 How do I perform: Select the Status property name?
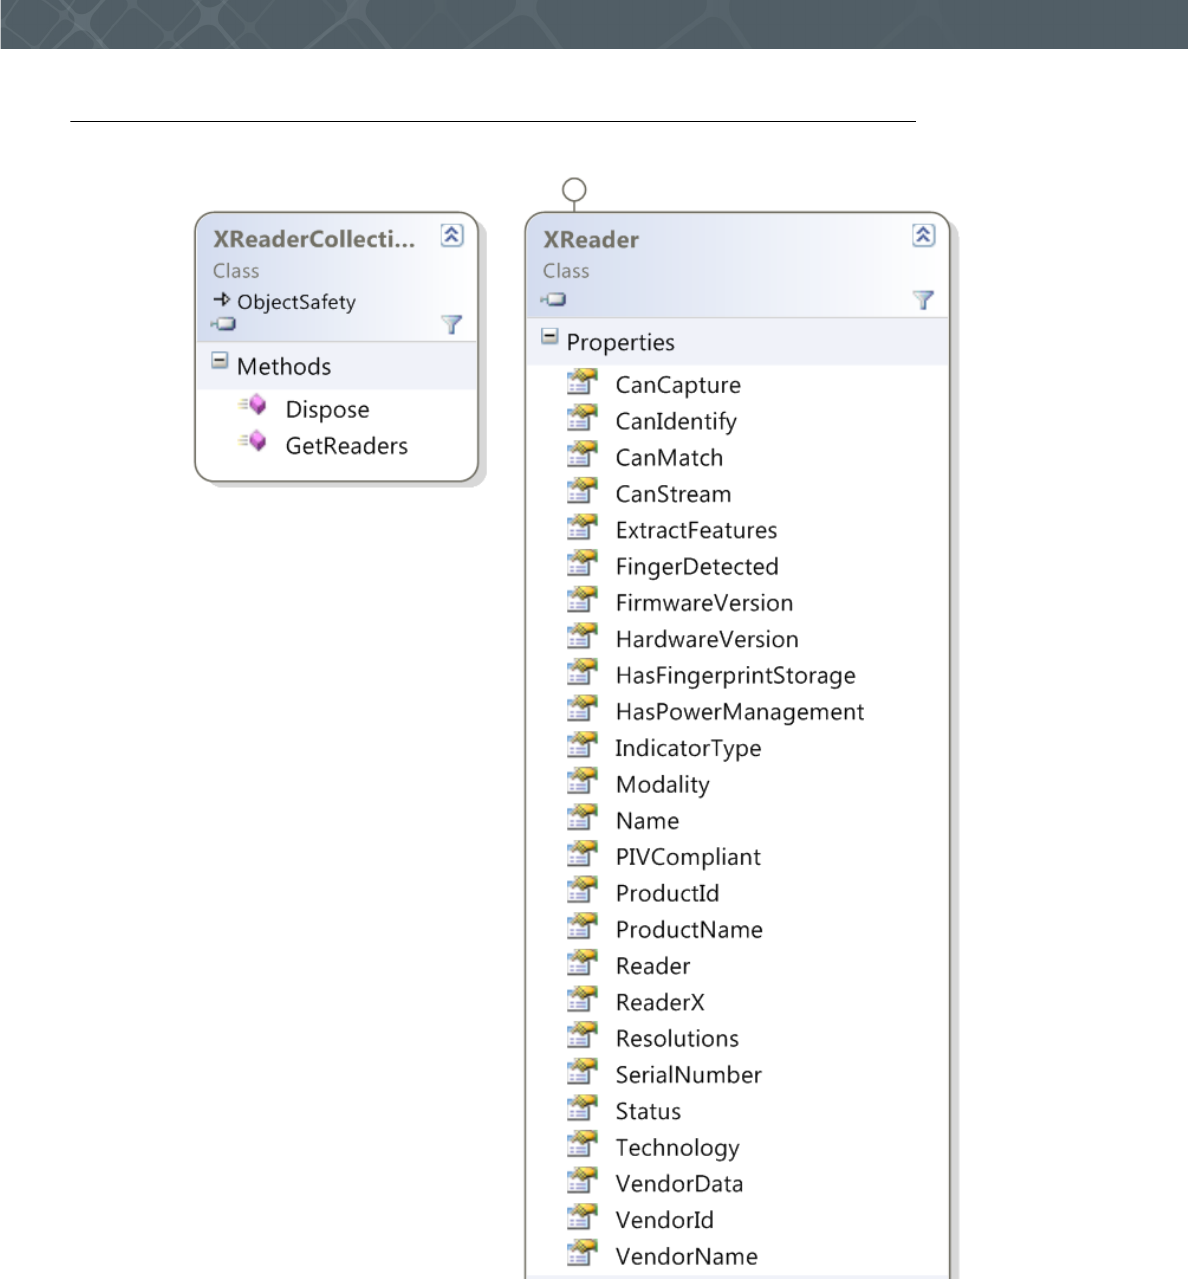(x=648, y=1112)
